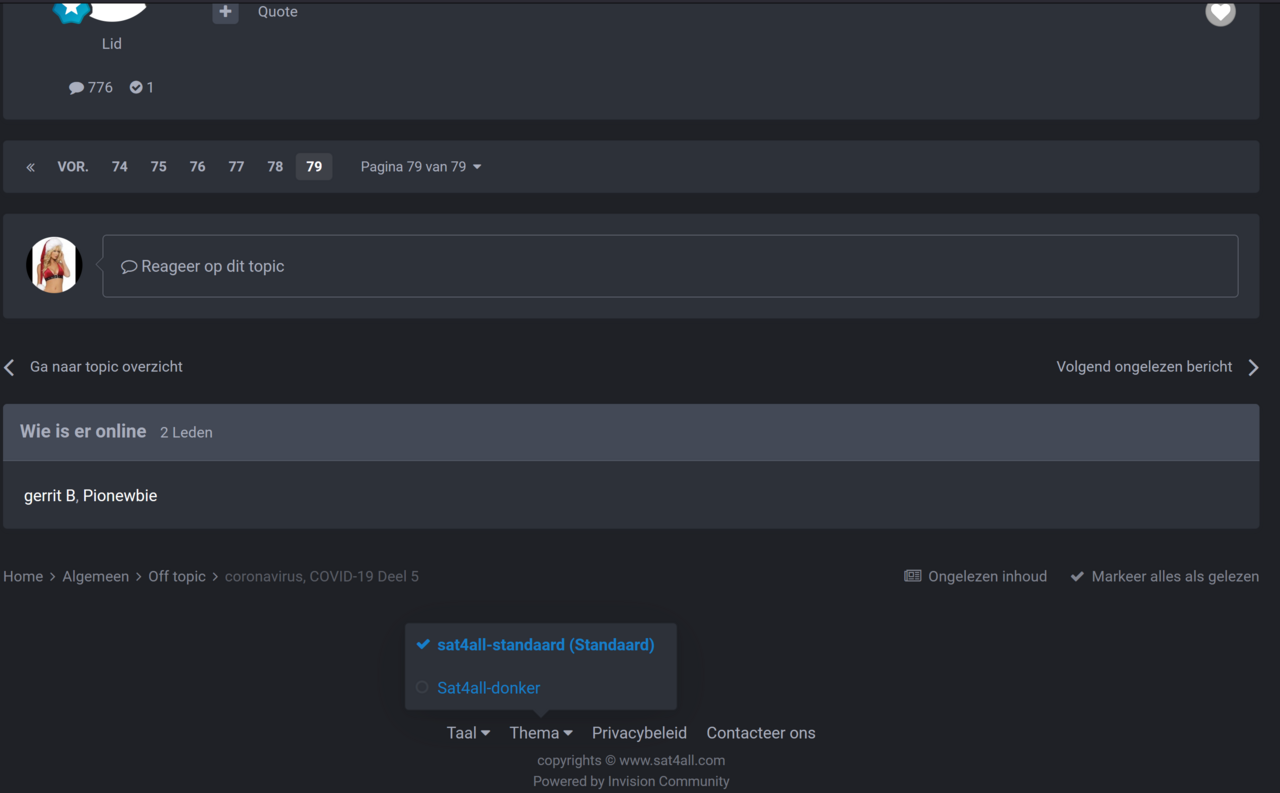Open the Off topic breadcrumb link
The width and height of the screenshot is (1280, 793).
(177, 576)
